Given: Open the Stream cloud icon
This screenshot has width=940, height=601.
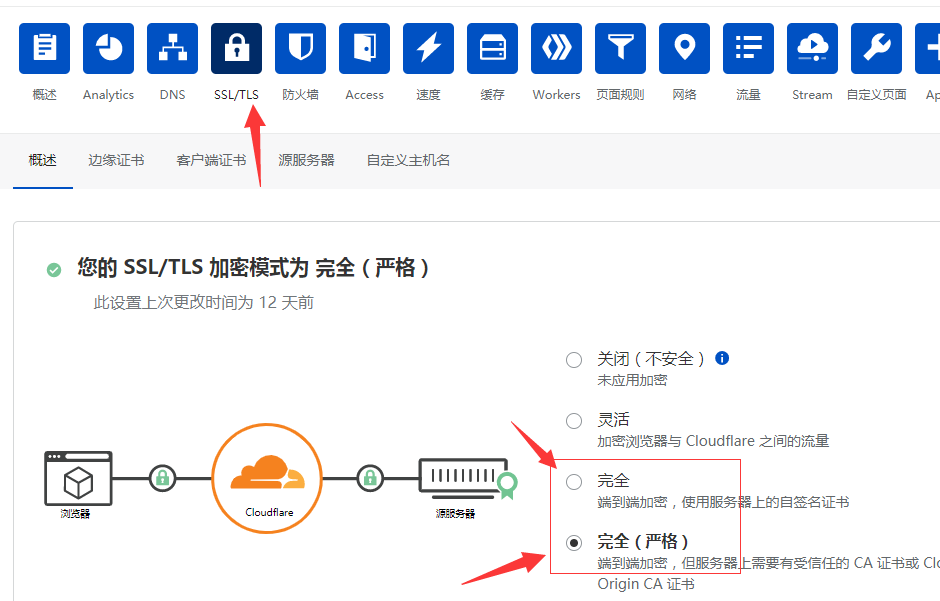Looking at the screenshot, I should coord(812,49).
